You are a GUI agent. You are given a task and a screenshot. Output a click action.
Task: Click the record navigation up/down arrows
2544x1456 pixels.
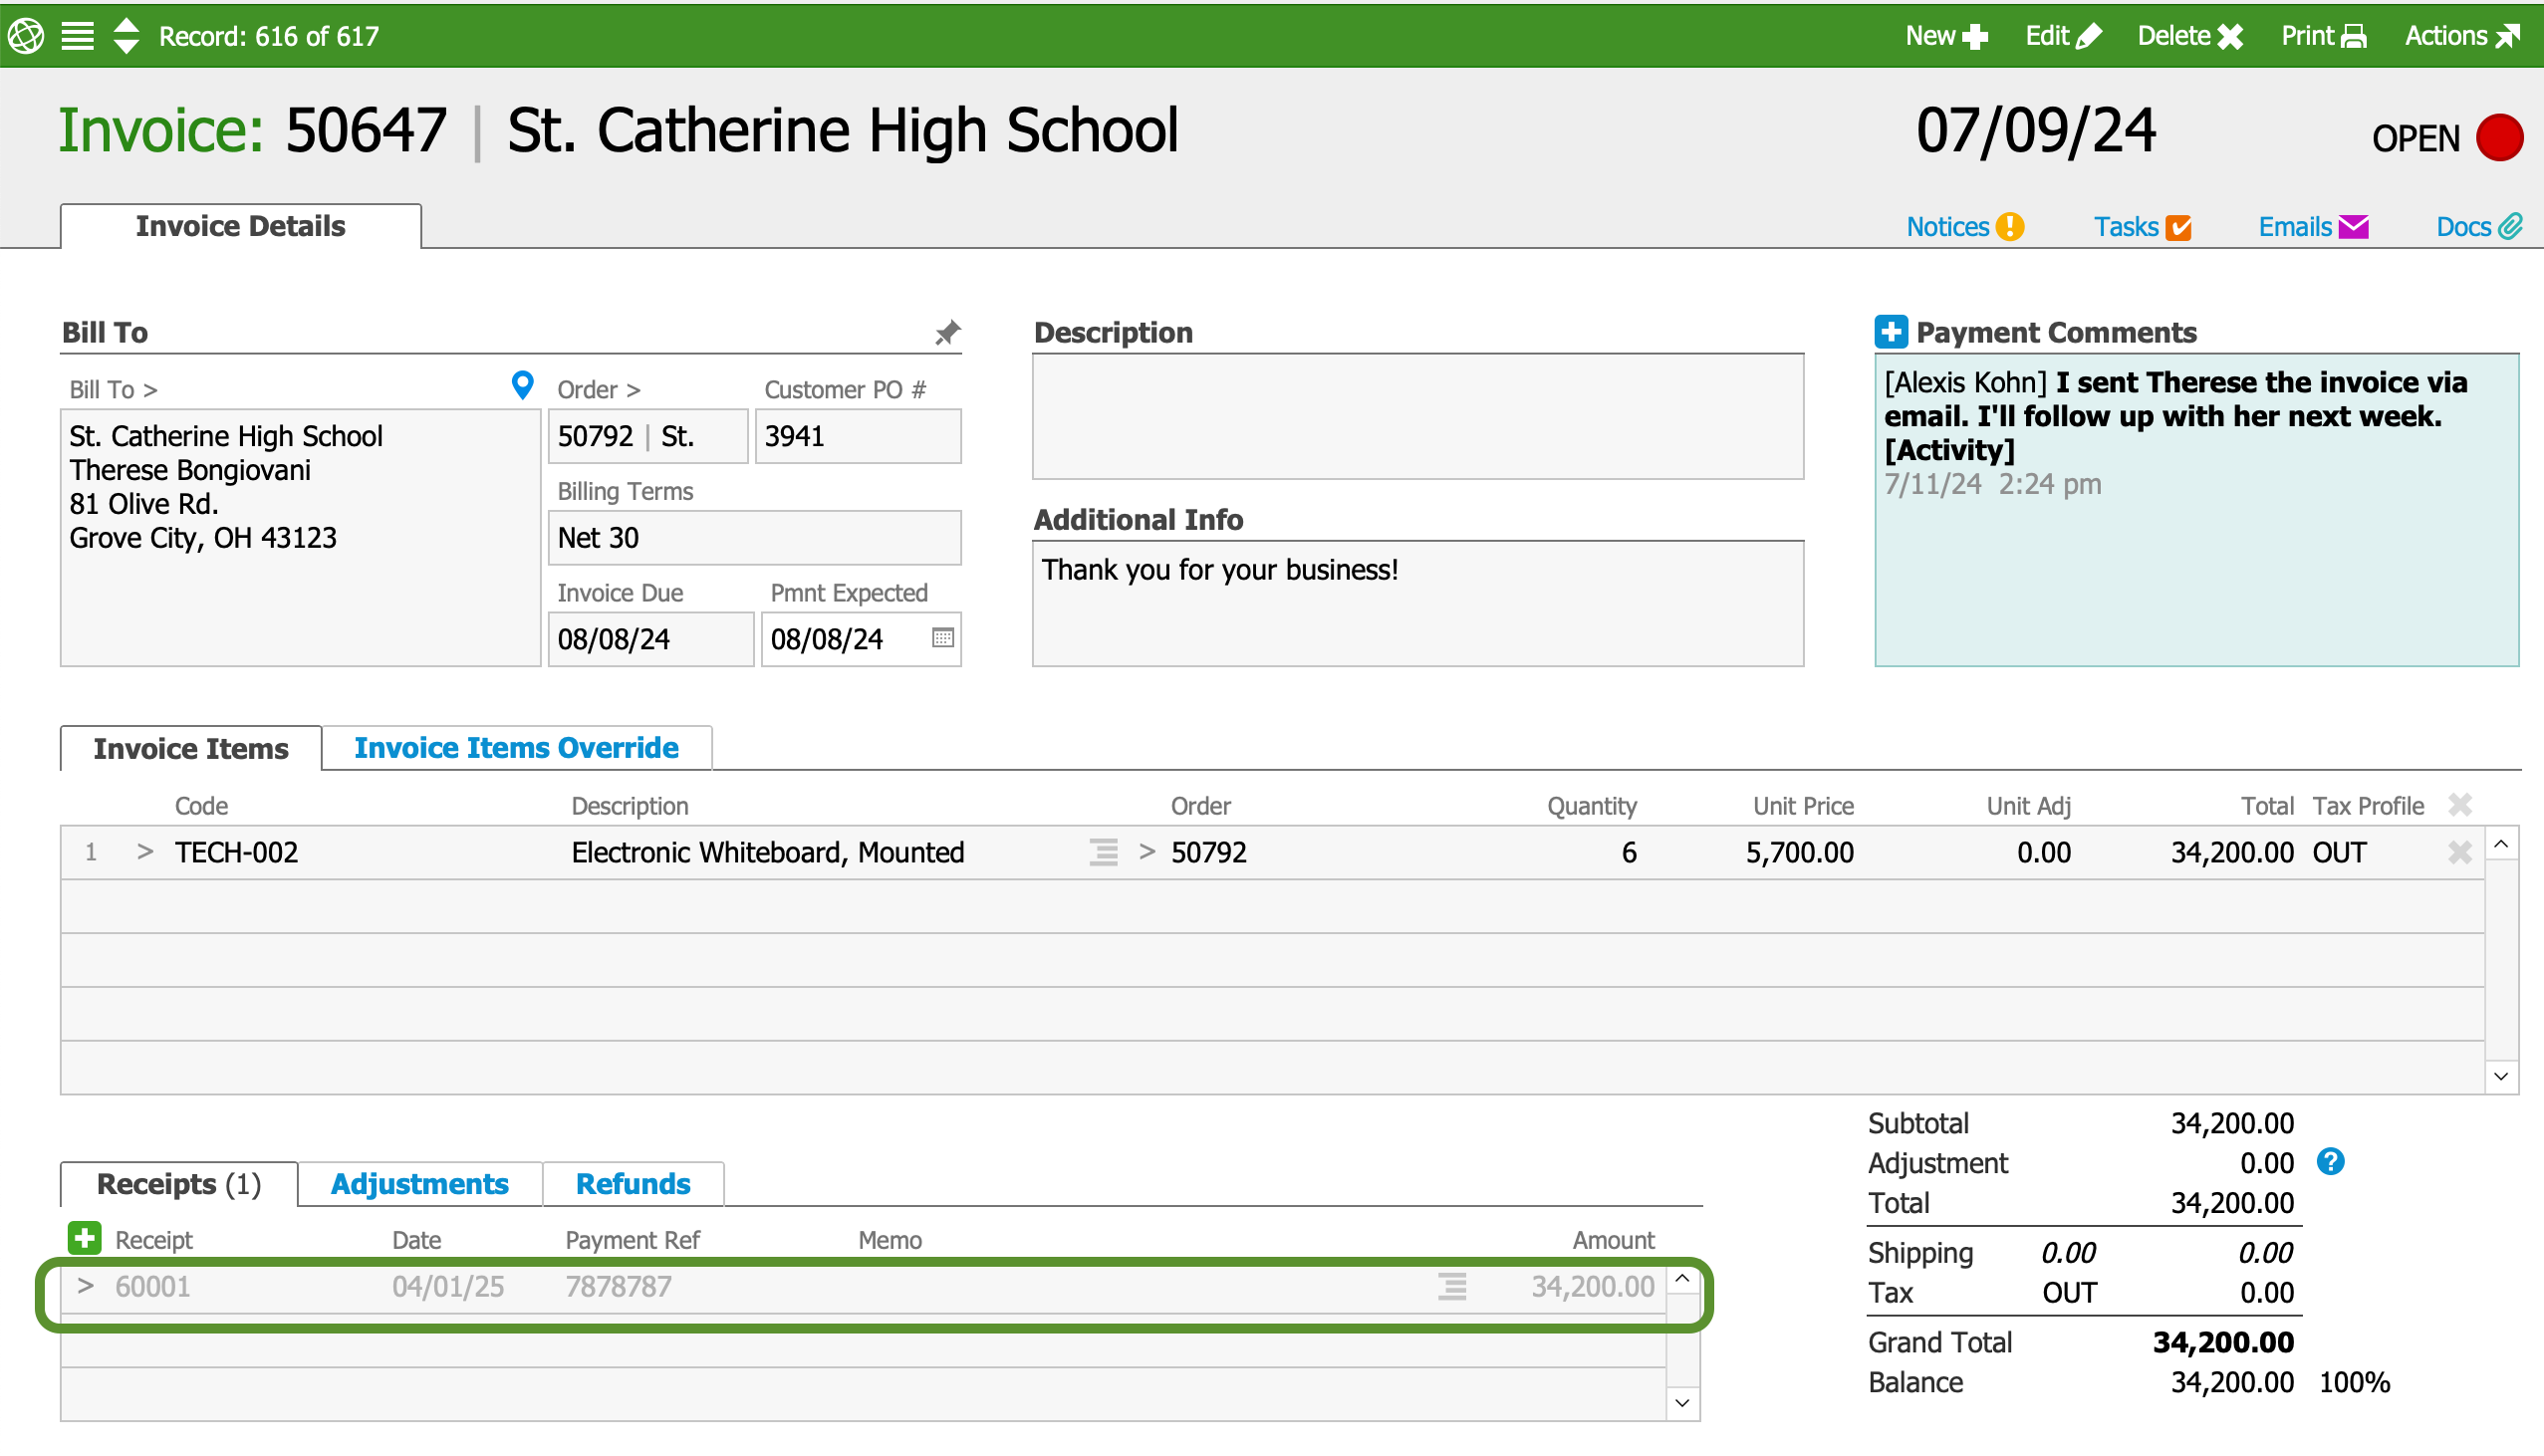[126, 36]
